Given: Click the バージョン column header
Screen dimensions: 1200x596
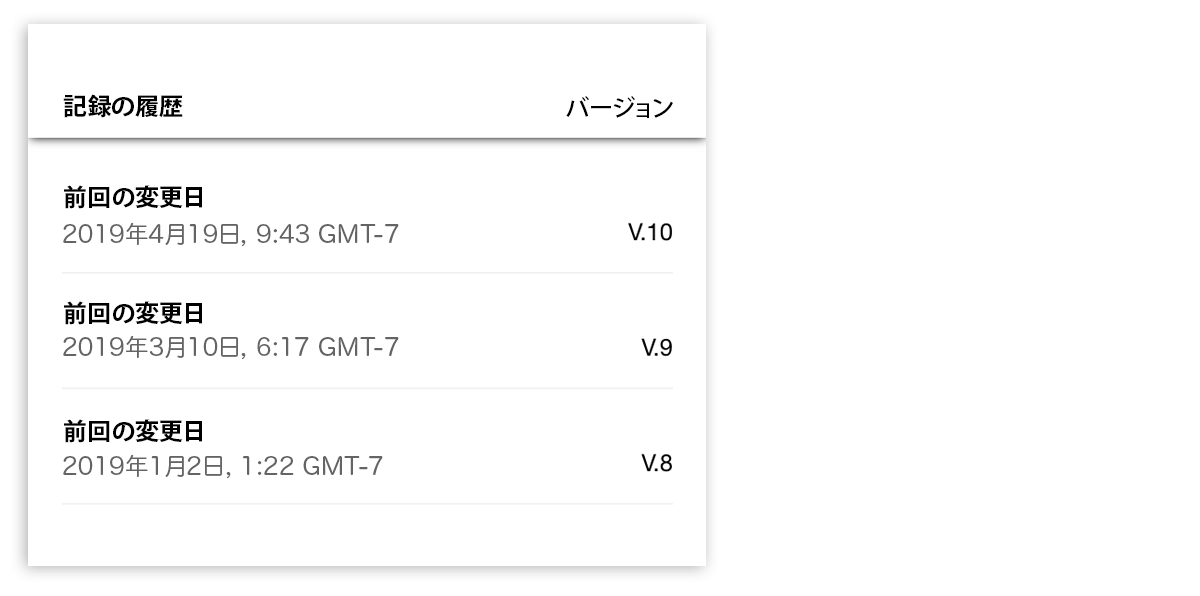Looking at the screenshot, I should click(x=620, y=107).
